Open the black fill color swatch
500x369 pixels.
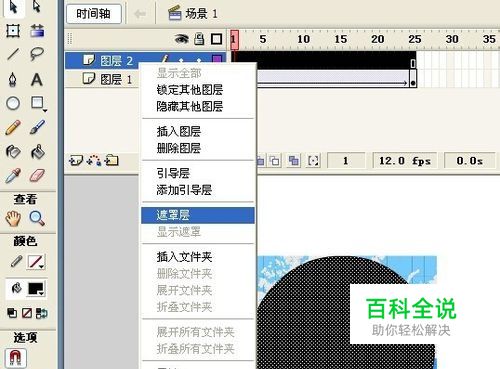(x=36, y=289)
